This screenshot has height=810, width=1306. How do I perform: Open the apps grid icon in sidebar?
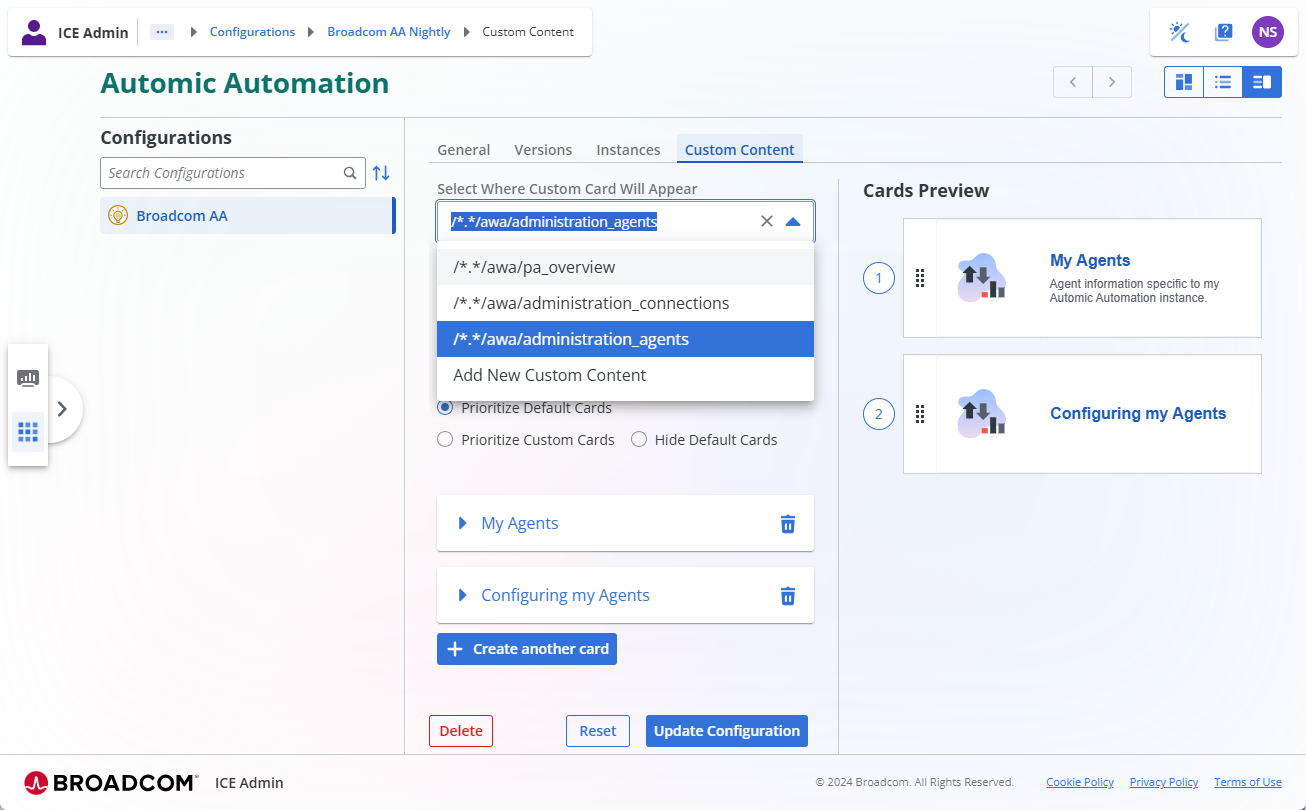tap(28, 432)
